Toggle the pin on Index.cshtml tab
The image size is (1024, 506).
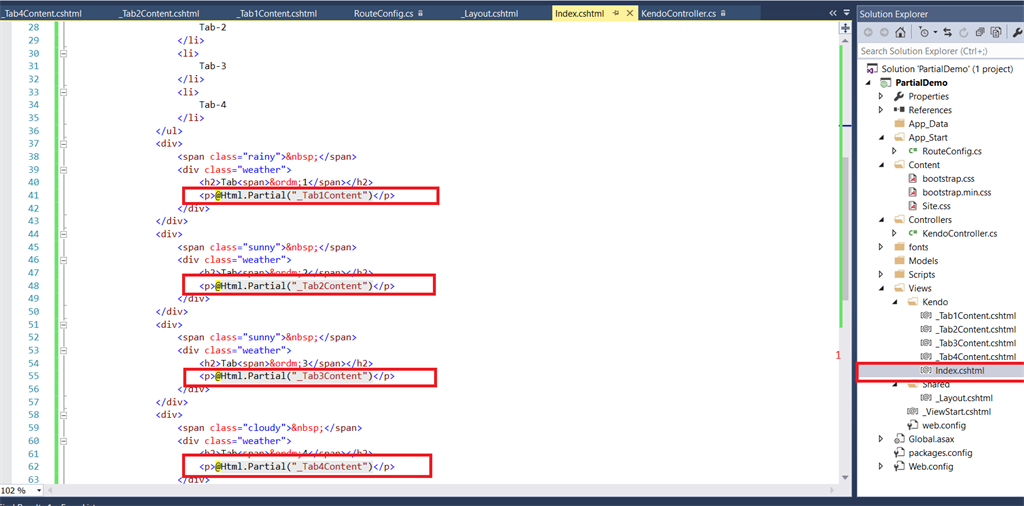616,14
